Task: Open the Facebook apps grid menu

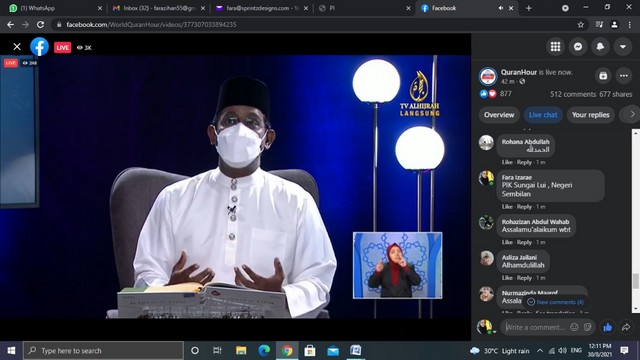Action: 556,47
